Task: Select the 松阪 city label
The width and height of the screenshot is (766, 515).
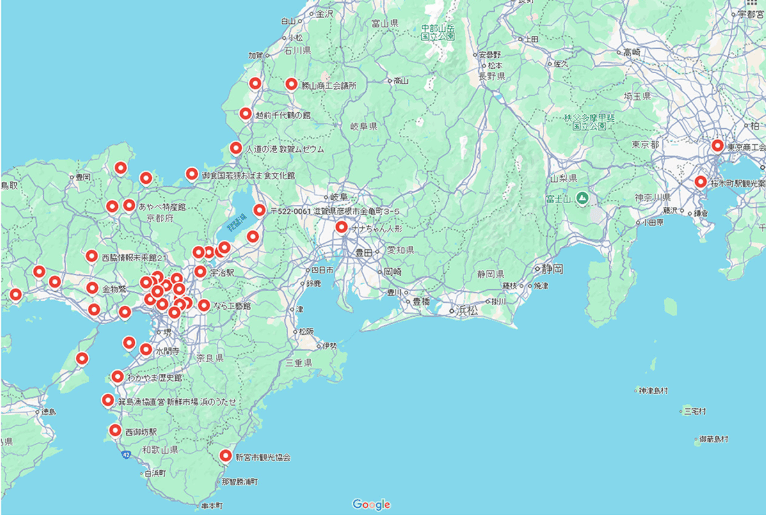Action: tap(306, 331)
